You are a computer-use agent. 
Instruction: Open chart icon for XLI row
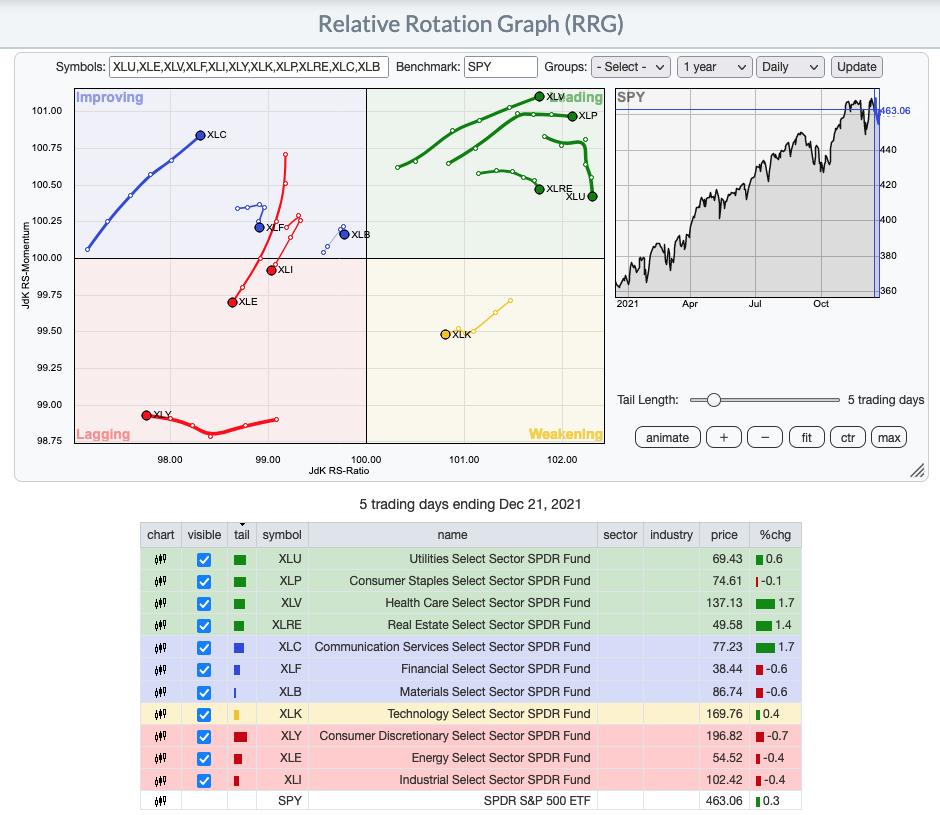click(160, 781)
